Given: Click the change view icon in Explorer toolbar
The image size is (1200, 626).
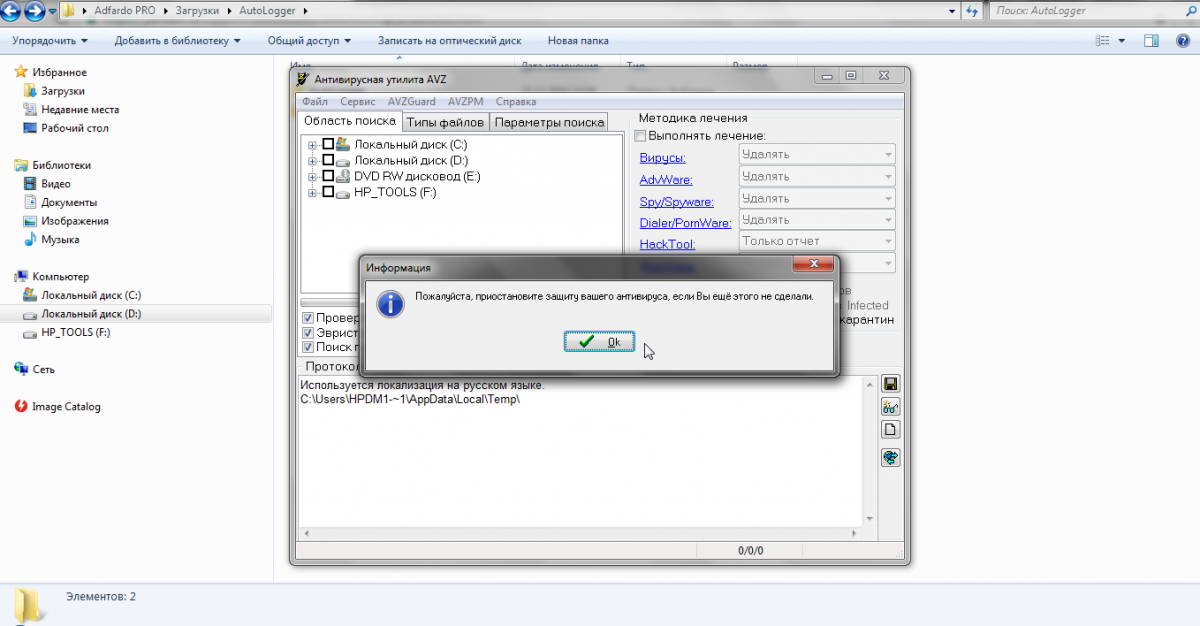Looking at the screenshot, I should (1102, 41).
